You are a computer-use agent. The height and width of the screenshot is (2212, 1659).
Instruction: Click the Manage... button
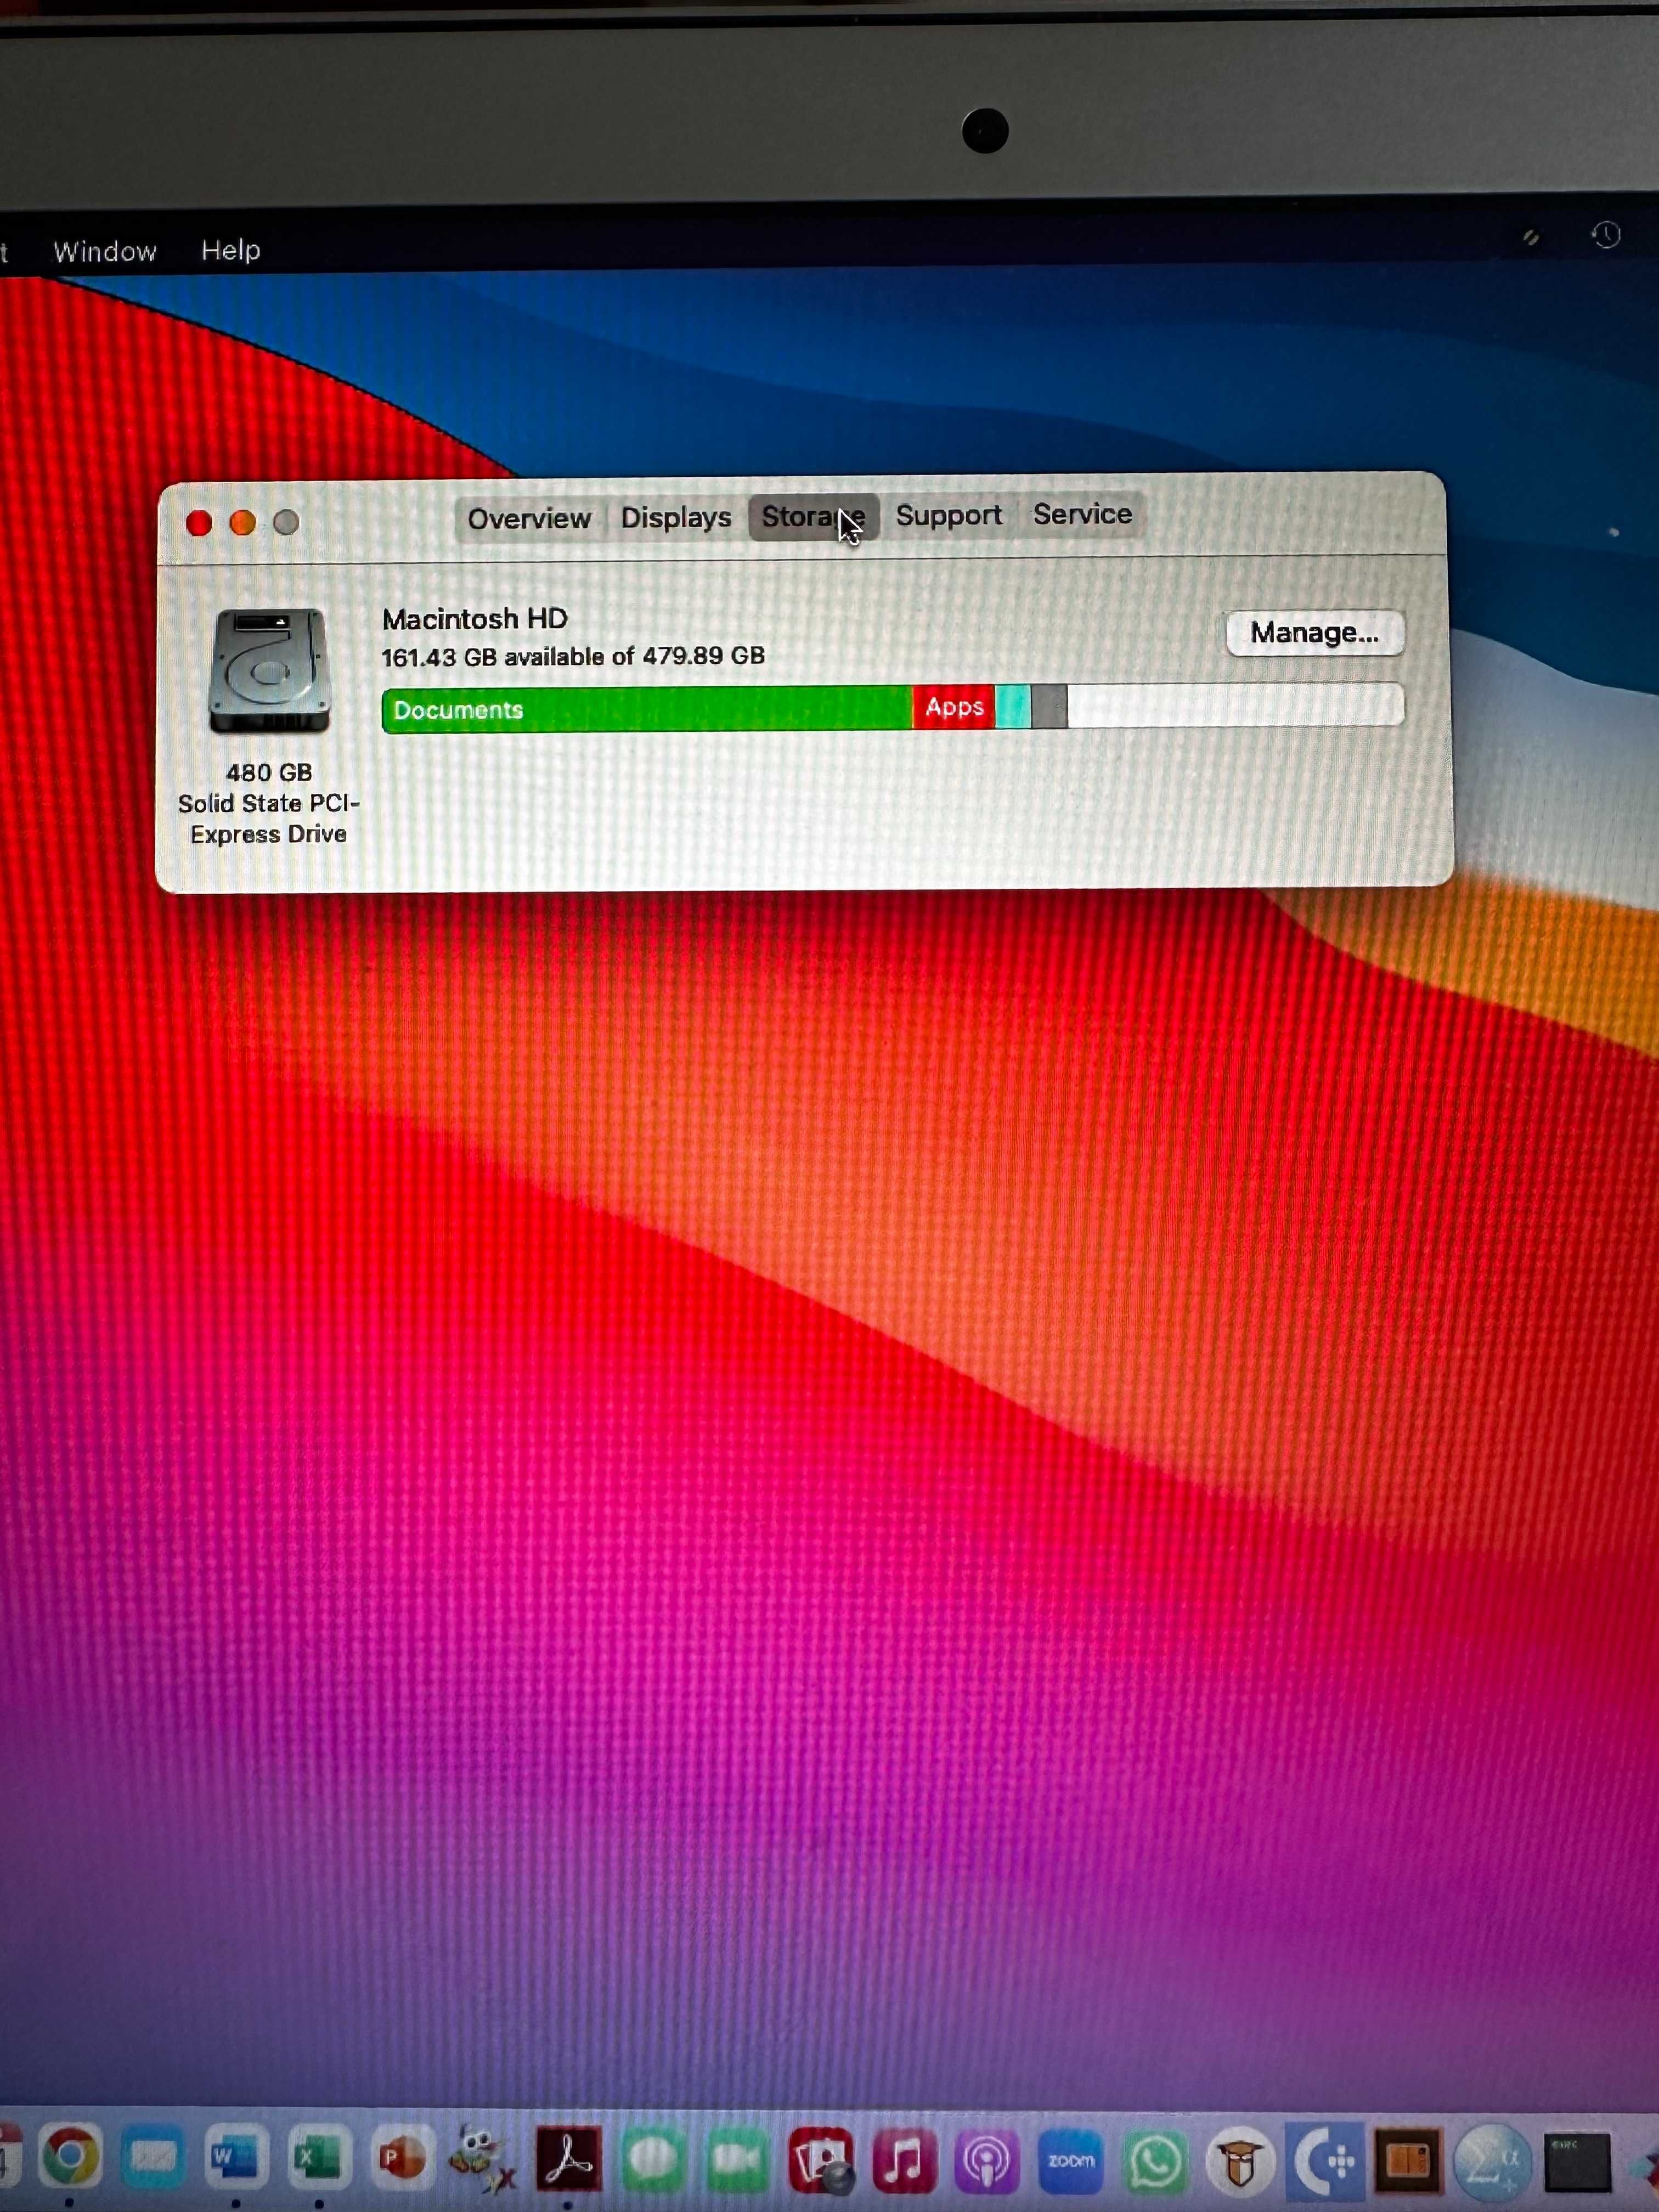[1315, 633]
